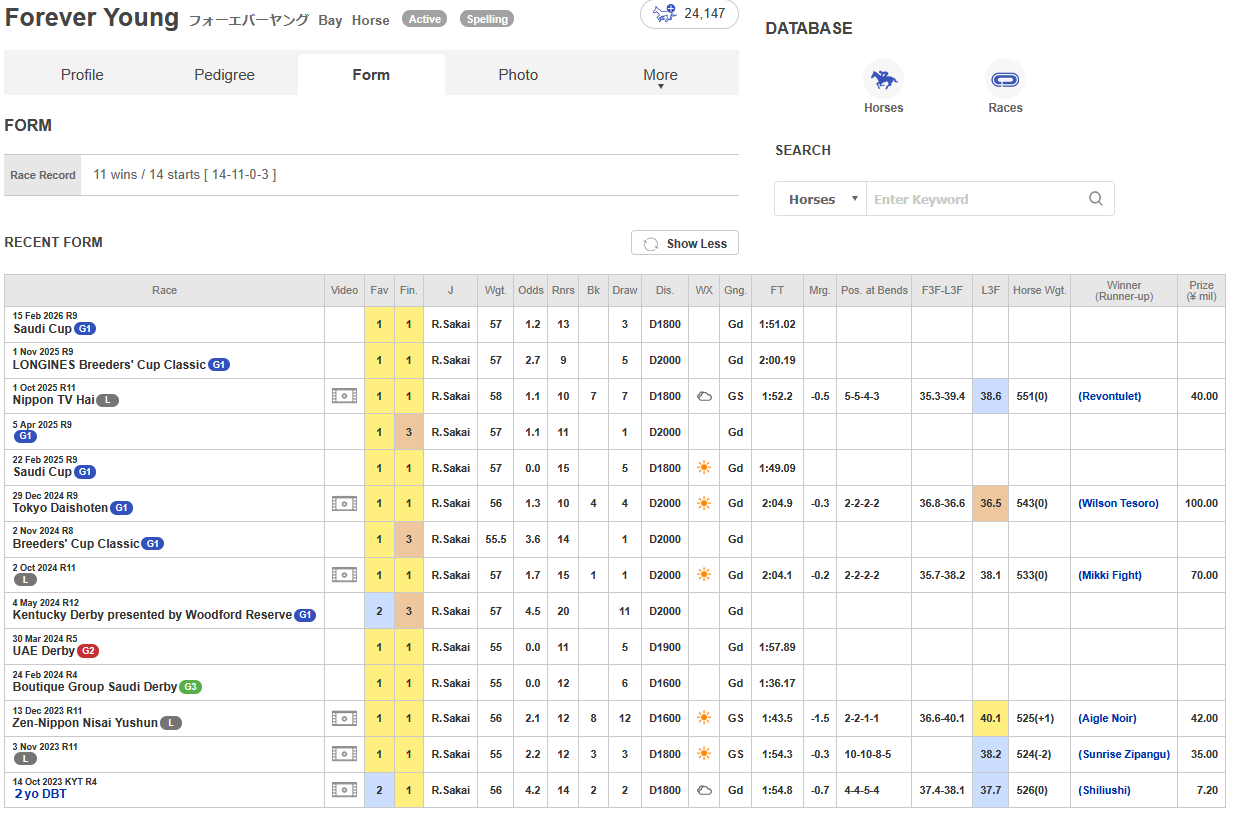Click the Race column header

[x=164, y=290]
